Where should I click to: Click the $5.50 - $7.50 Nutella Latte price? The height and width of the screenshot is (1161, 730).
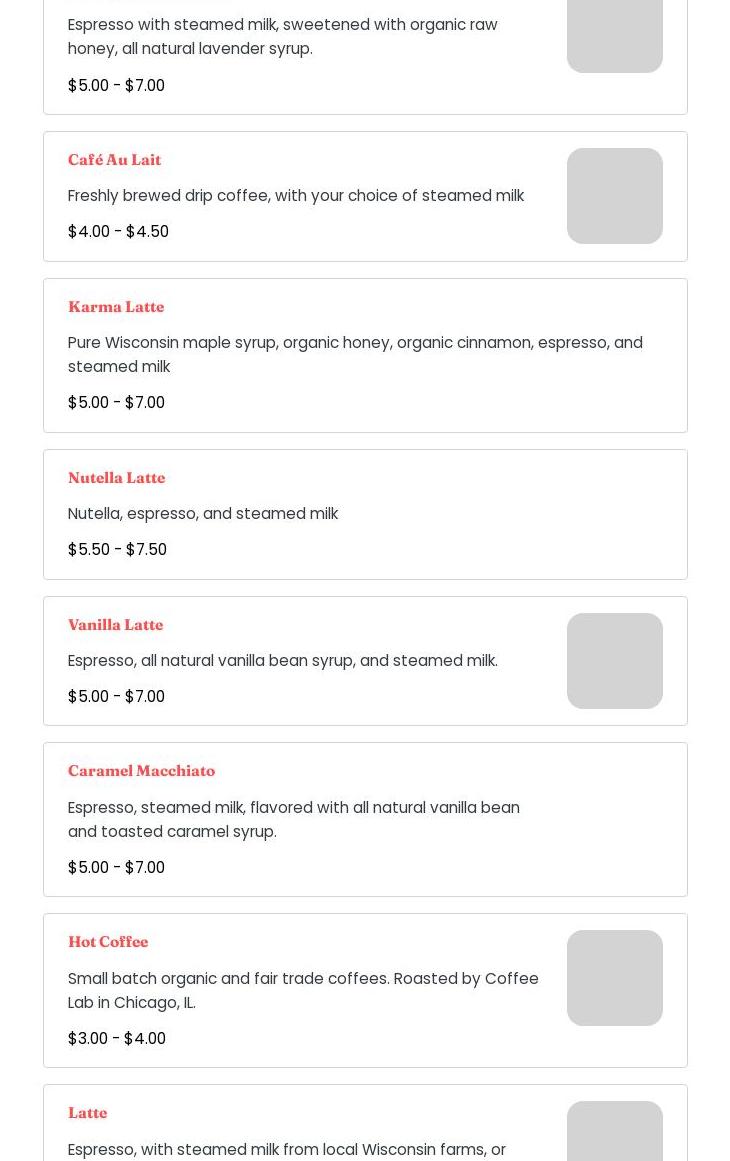(117, 550)
